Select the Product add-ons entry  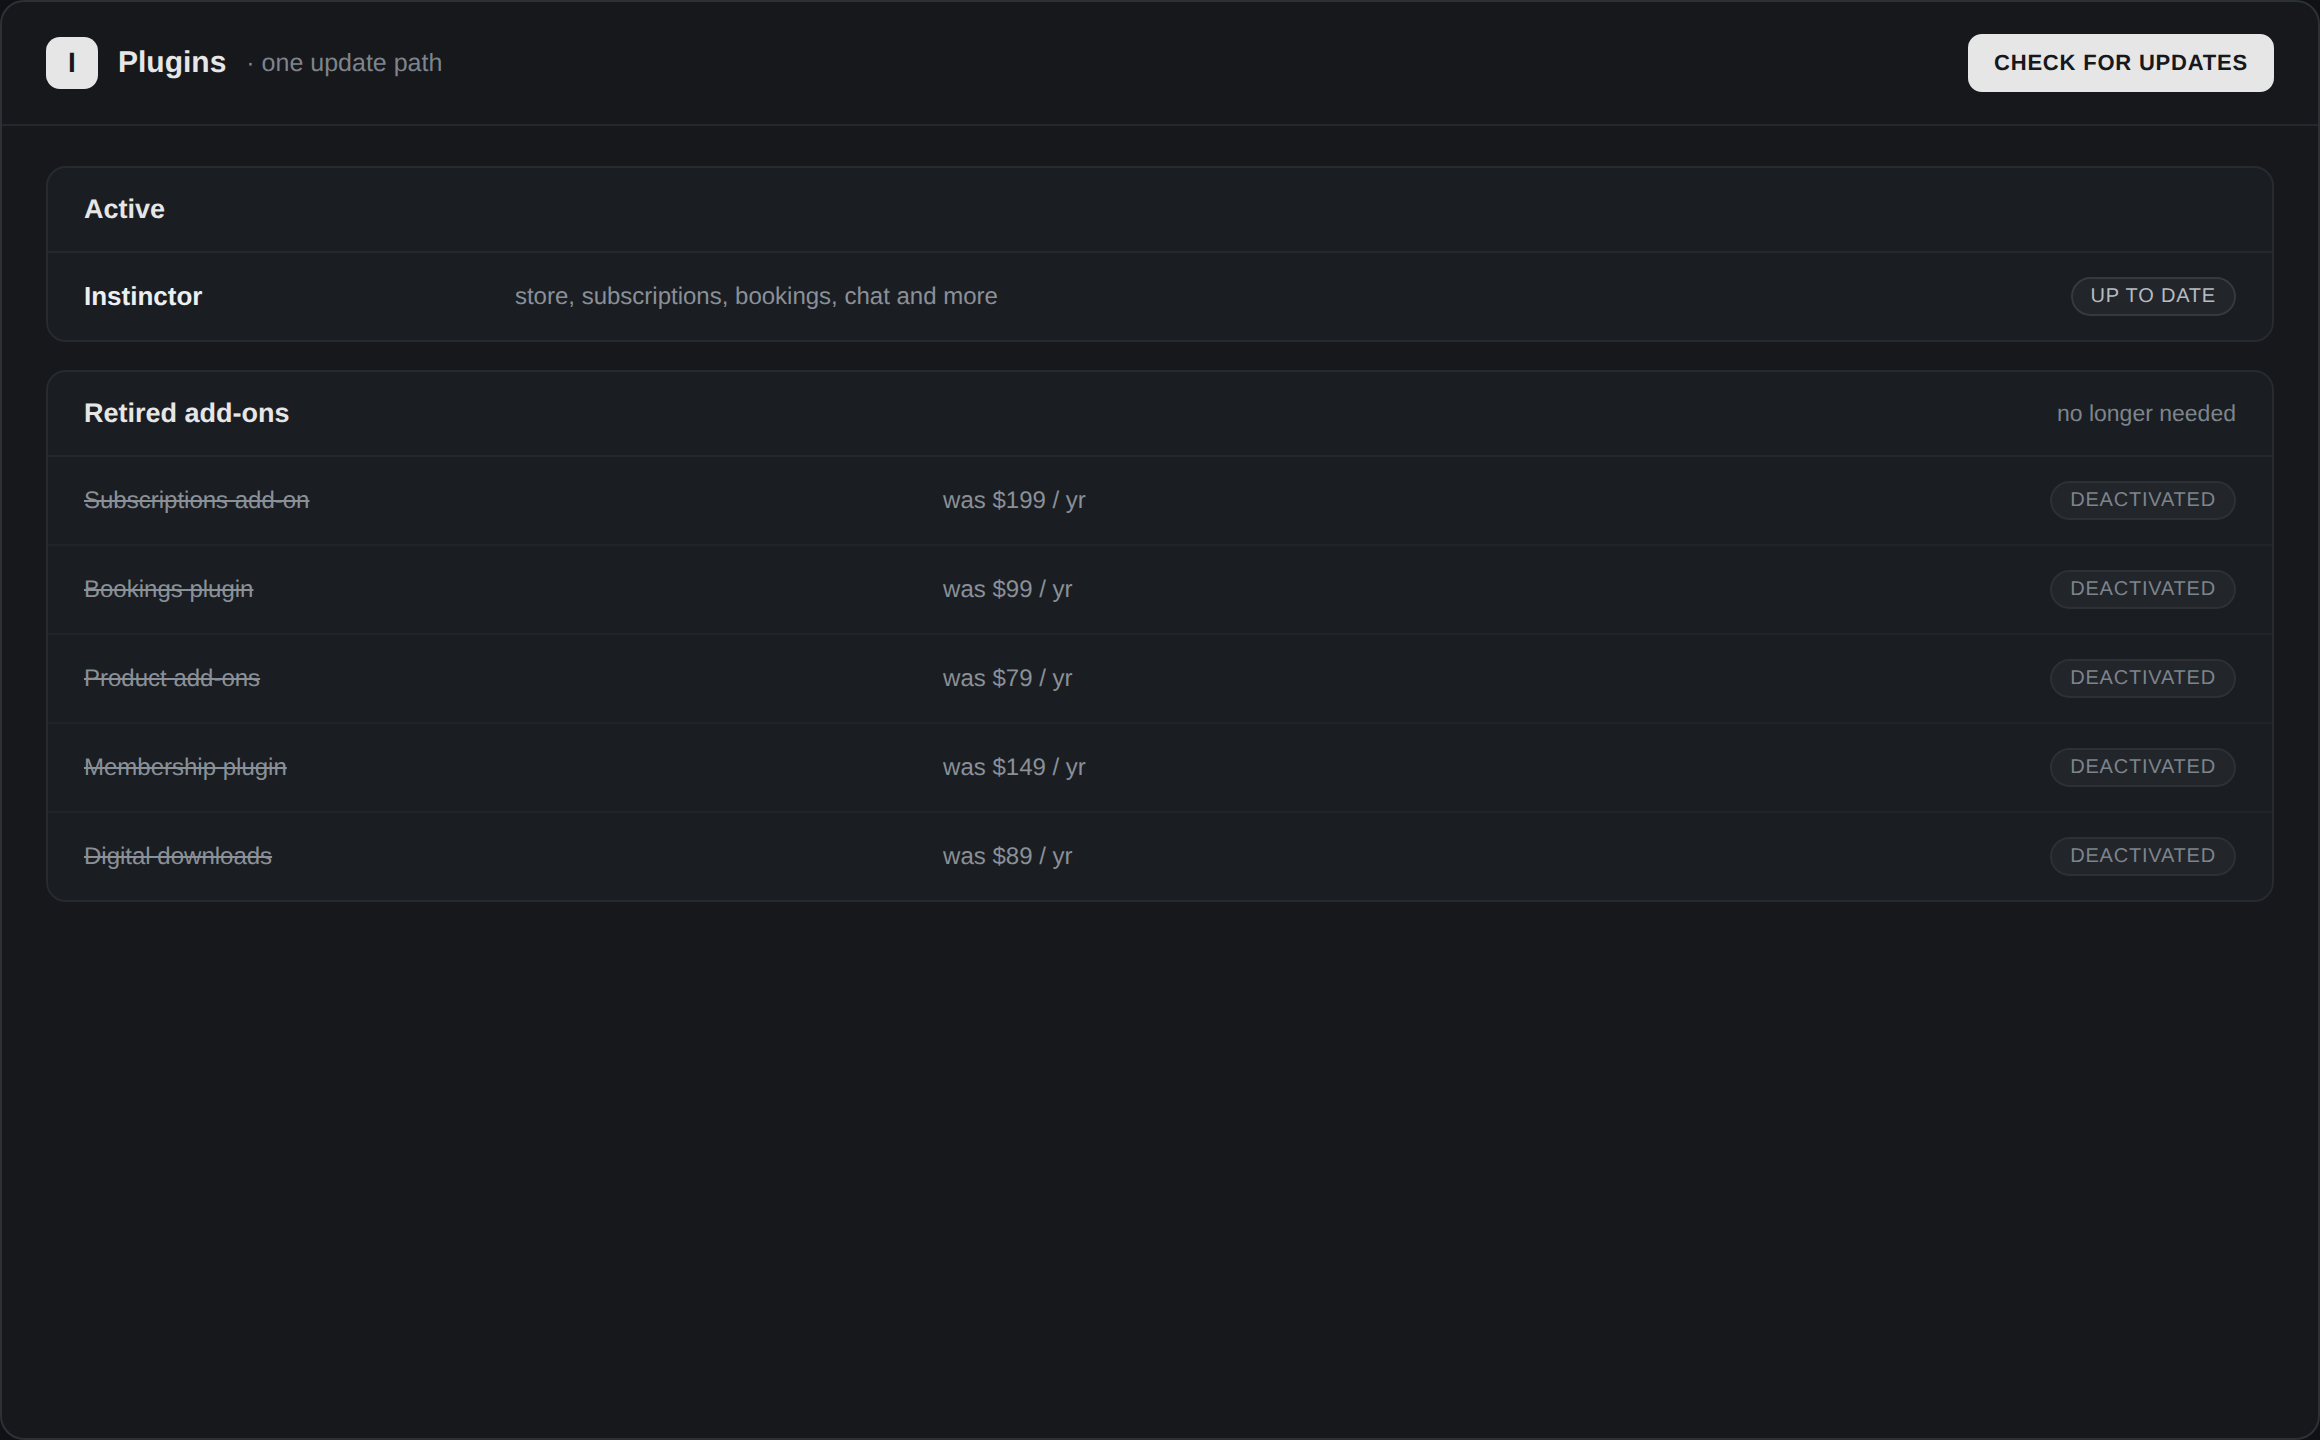click(x=172, y=678)
